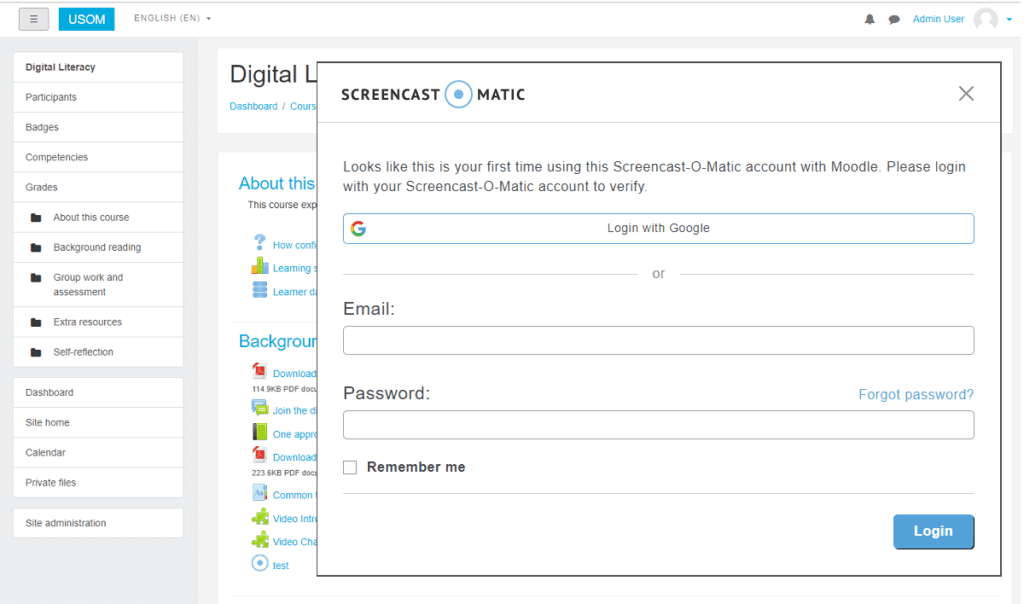The image size is (1024, 604).
Task: Click the Google logo in login button
Action: click(x=358, y=229)
